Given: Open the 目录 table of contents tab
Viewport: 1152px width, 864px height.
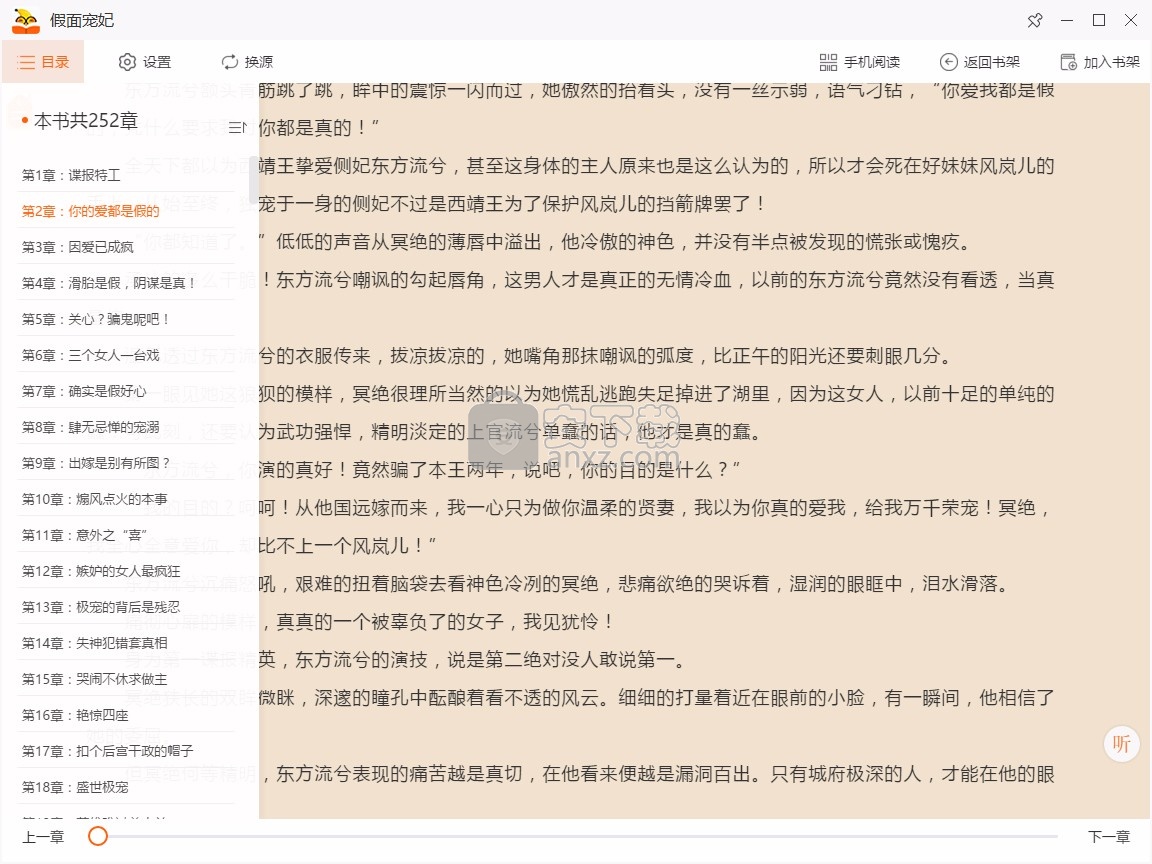Looking at the screenshot, I should 43,62.
